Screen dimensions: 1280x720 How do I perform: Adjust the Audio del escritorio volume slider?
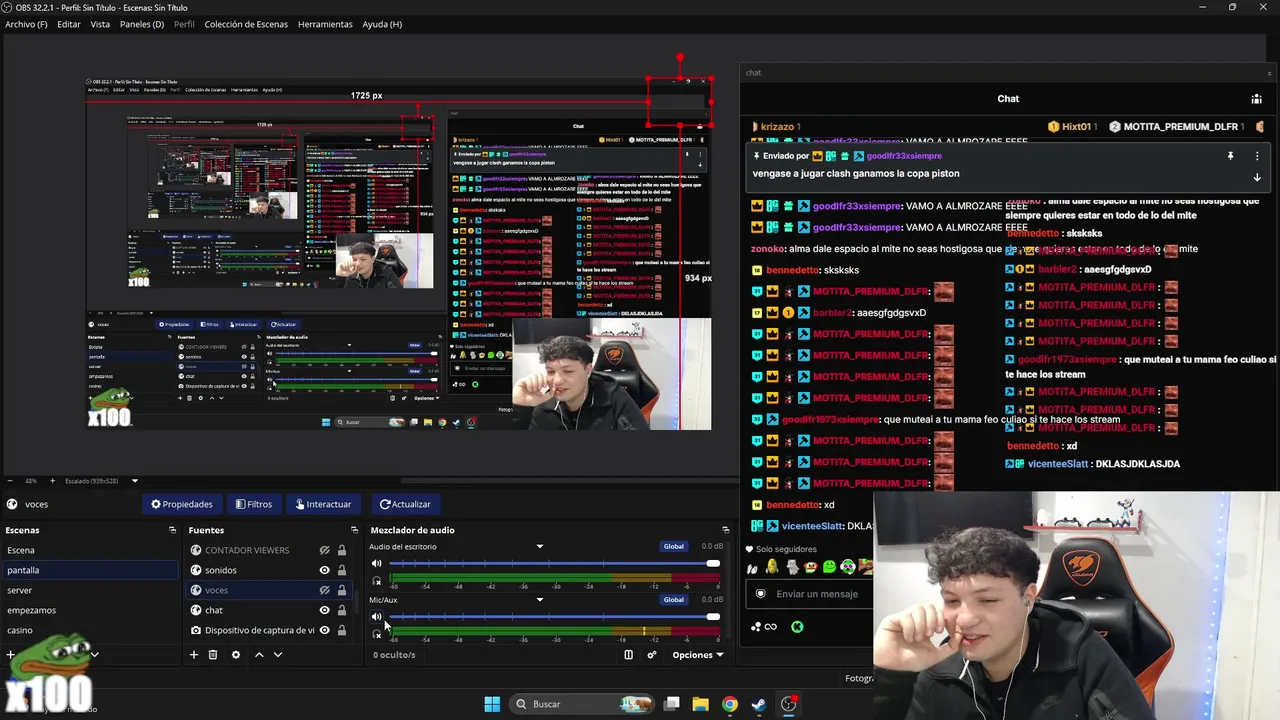(x=555, y=564)
